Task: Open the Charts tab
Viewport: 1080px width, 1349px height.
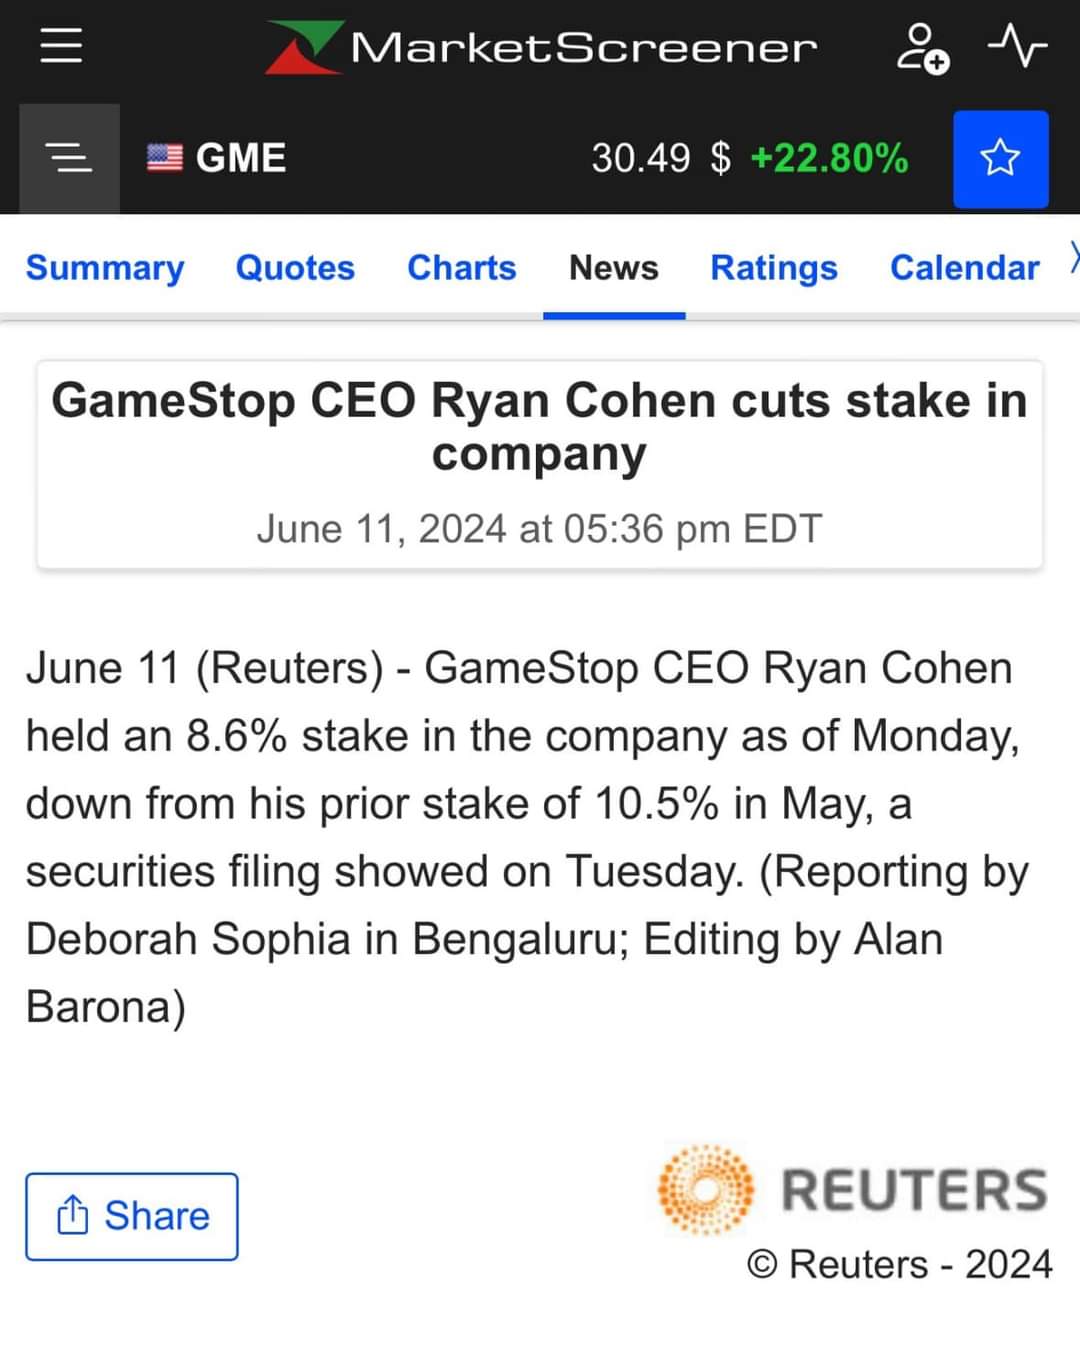Action: coord(461,268)
